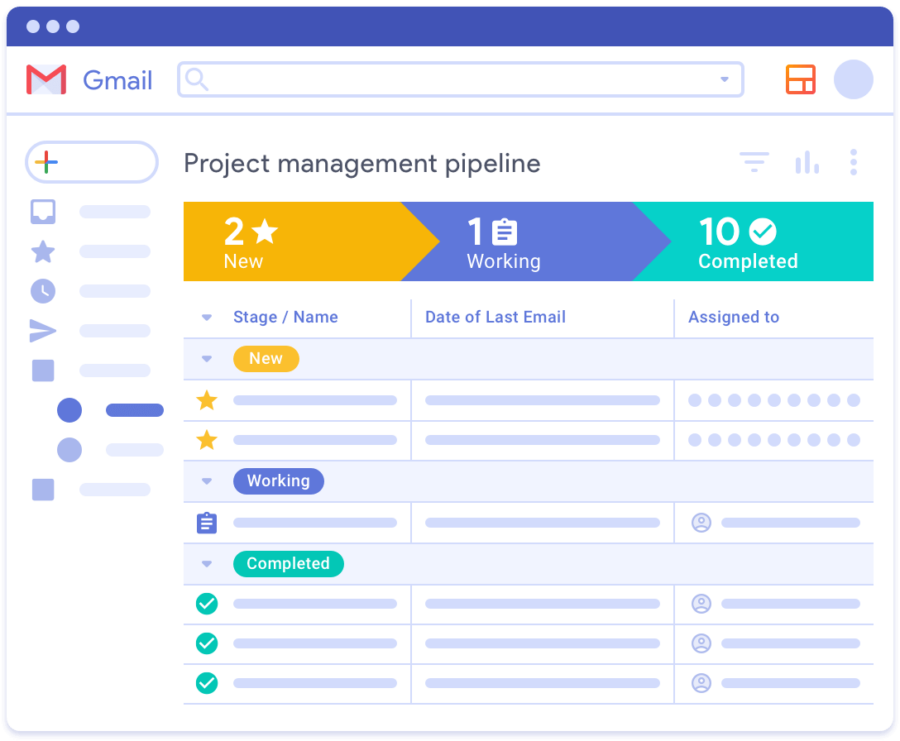The height and width of the screenshot is (741, 900).
Task: Click the green checkmark on the first Completed row
Action: 207,603
